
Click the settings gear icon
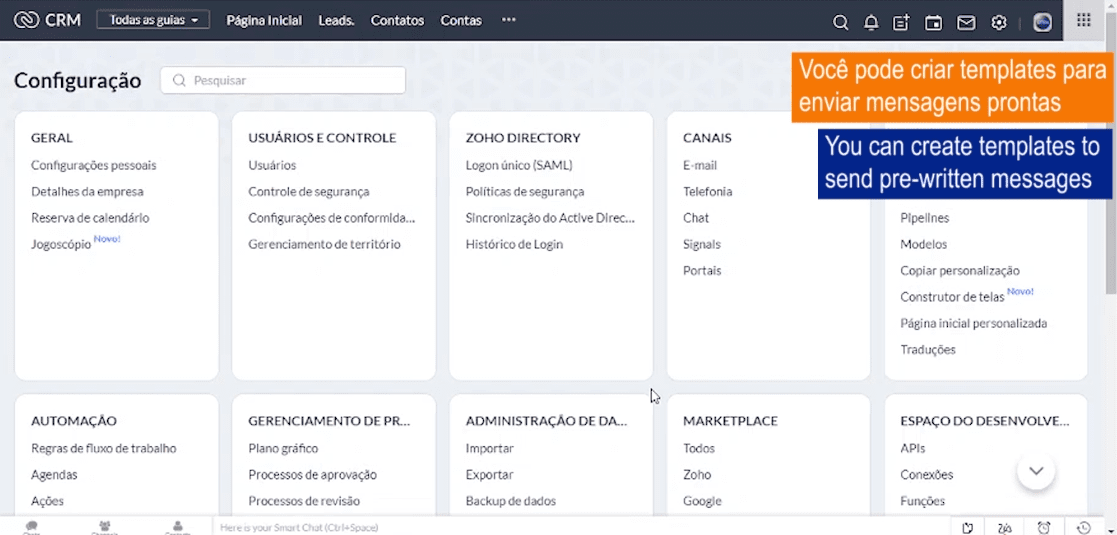click(999, 22)
